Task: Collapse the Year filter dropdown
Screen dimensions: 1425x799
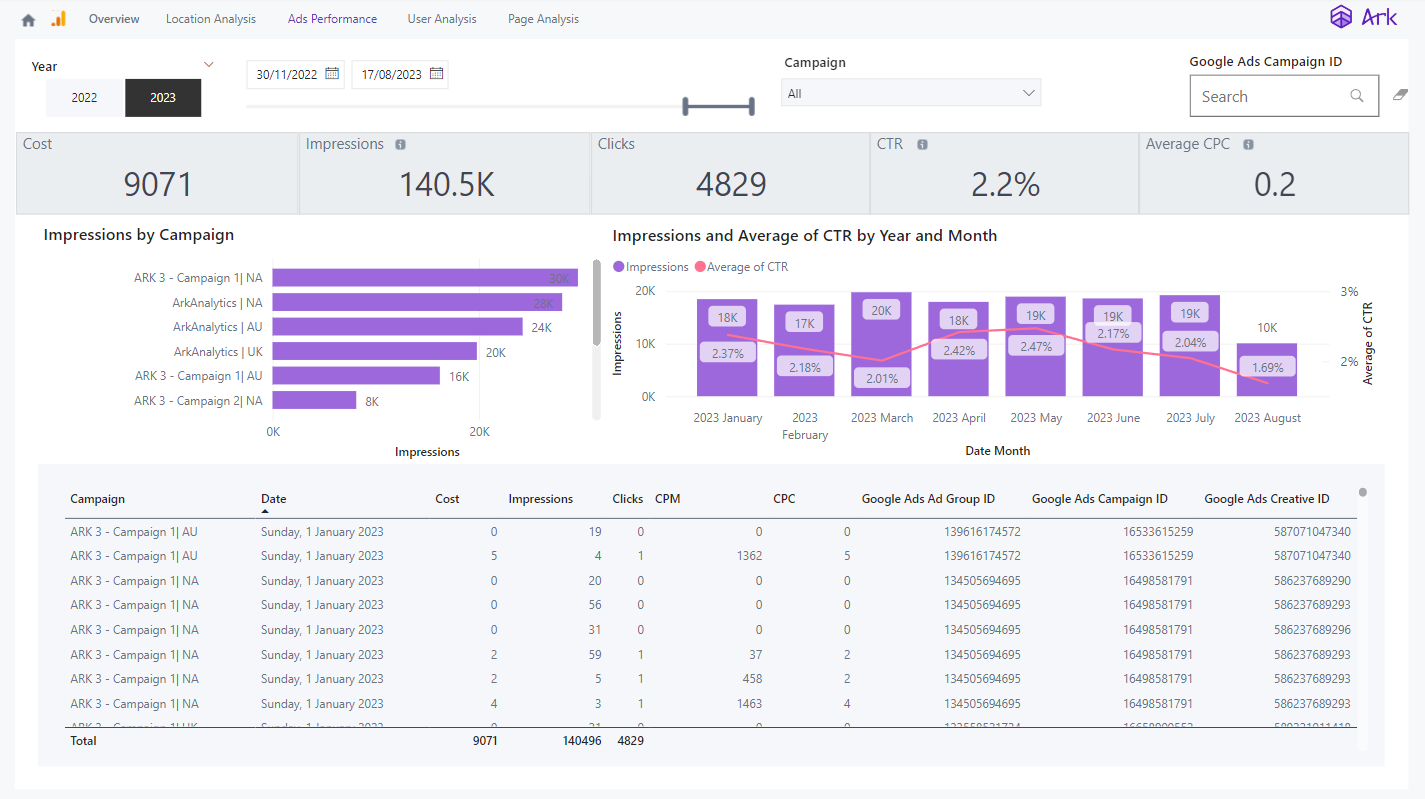Action: tap(209, 63)
